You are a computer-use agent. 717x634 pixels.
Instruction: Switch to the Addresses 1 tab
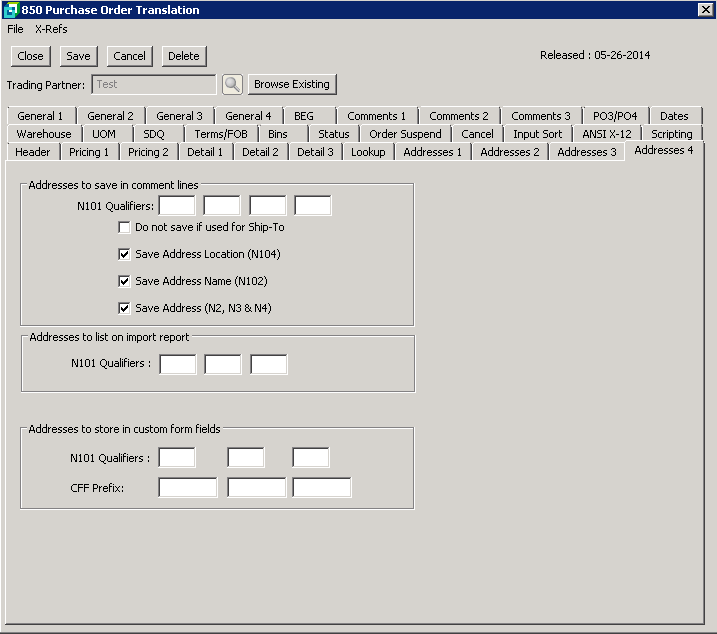[x=432, y=152]
